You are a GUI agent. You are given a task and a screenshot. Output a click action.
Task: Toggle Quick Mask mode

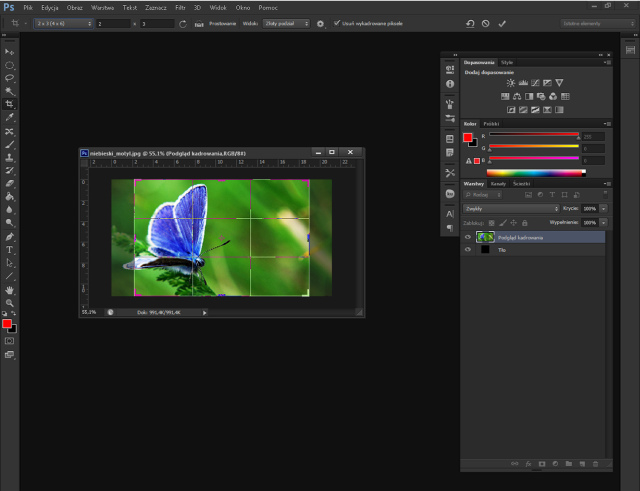[9, 341]
